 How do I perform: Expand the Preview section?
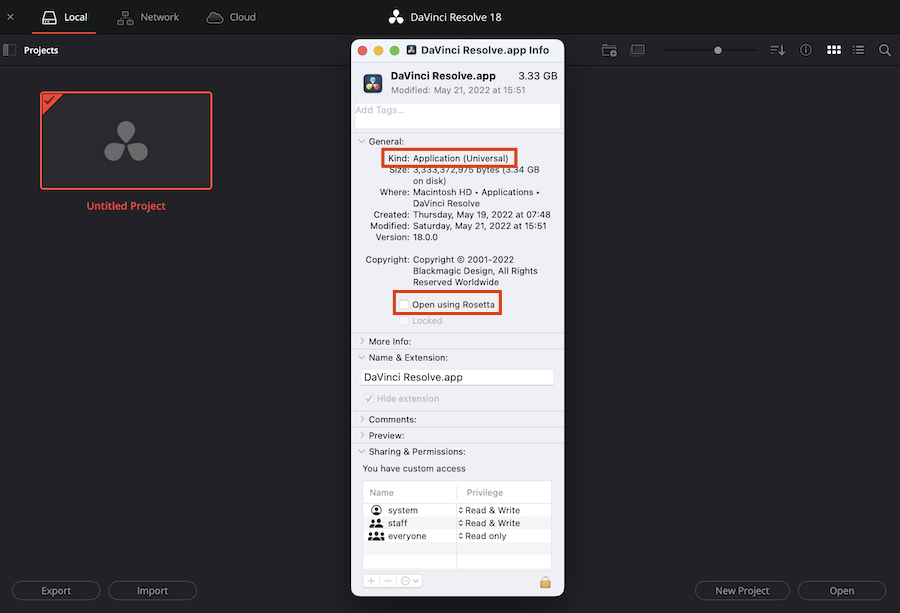tap(362, 435)
